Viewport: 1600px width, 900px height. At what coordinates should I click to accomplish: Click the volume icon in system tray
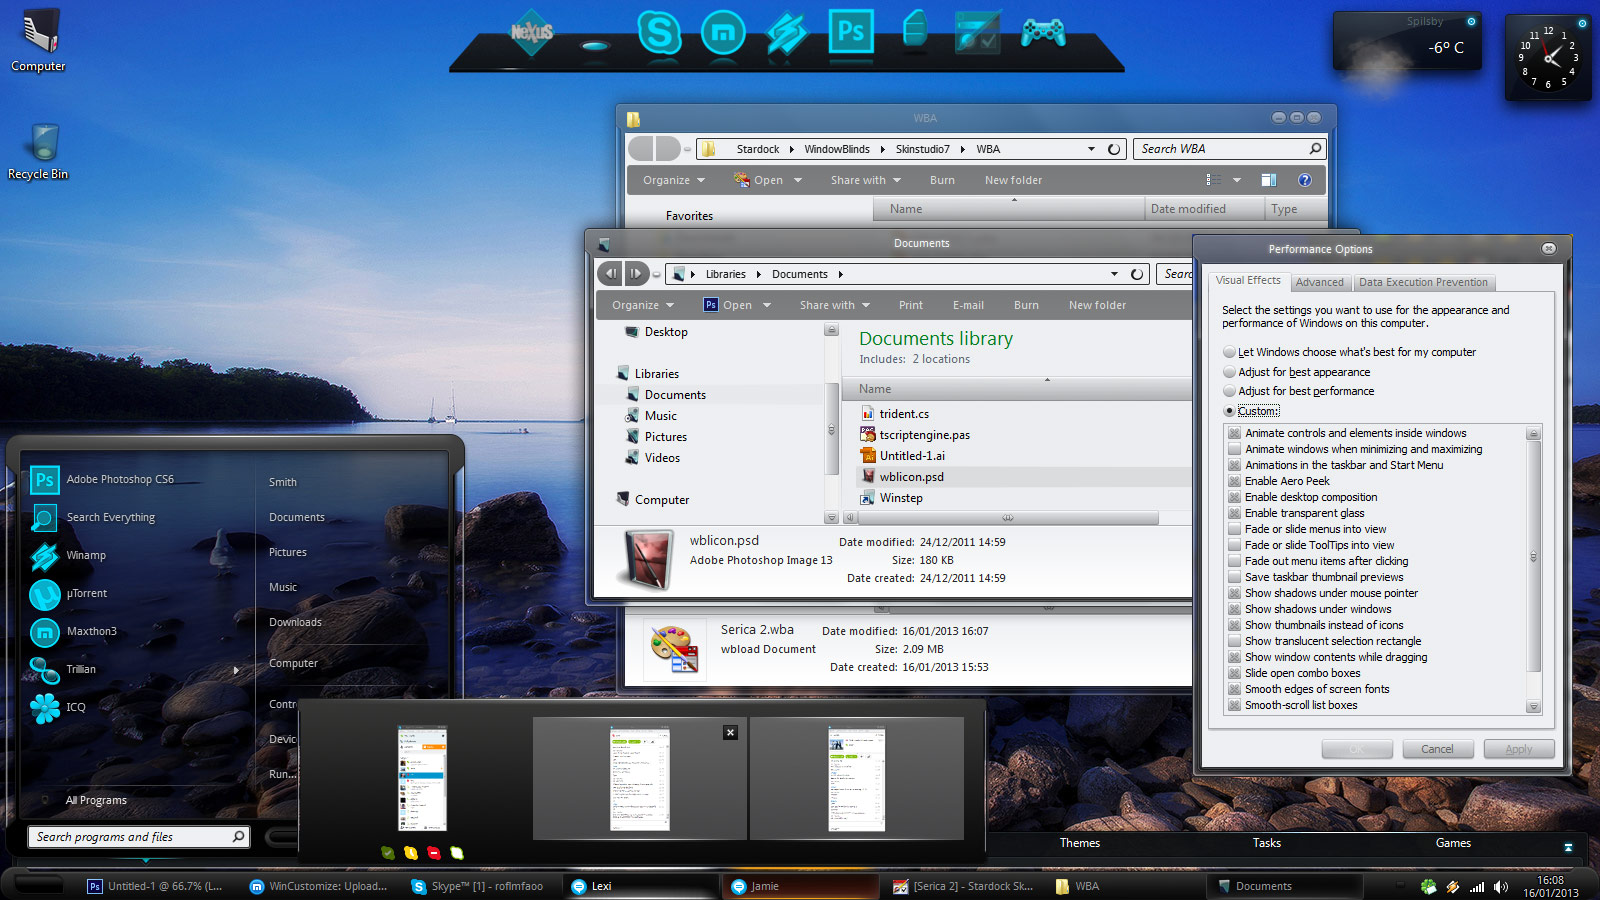(x=1501, y=886)
